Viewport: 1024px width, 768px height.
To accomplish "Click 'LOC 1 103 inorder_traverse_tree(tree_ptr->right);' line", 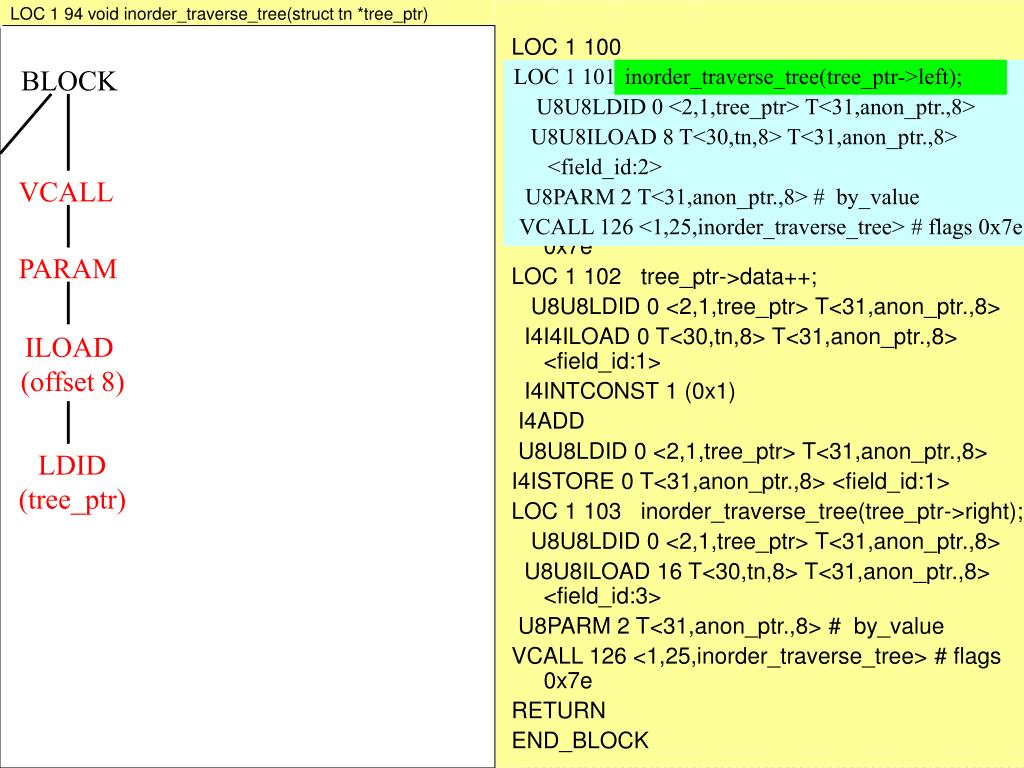I will tap(767, 511).
